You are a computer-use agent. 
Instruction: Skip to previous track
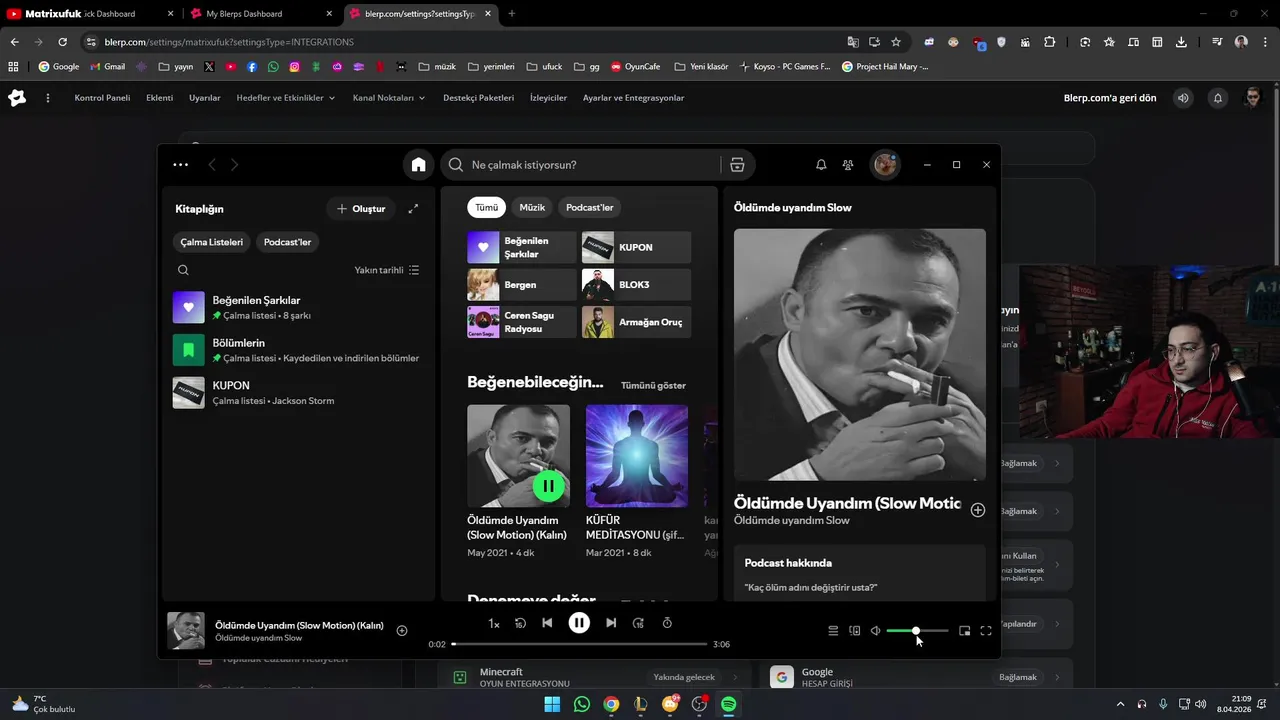(x=547, y=623)
